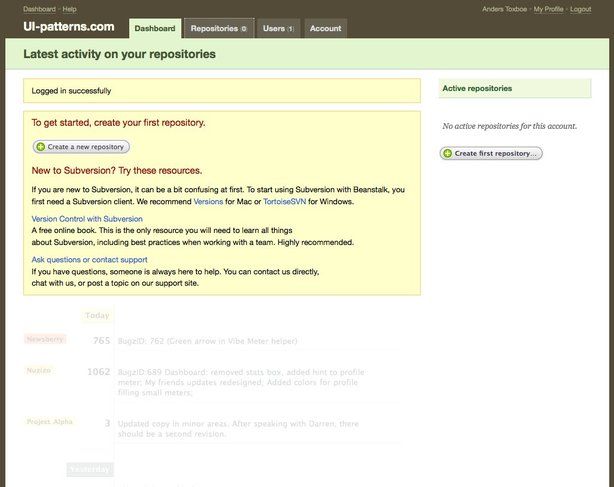Click green plus icon on Create a new repository
The image size is (614, 487).
pyautogui.click(x=41, y=147)
